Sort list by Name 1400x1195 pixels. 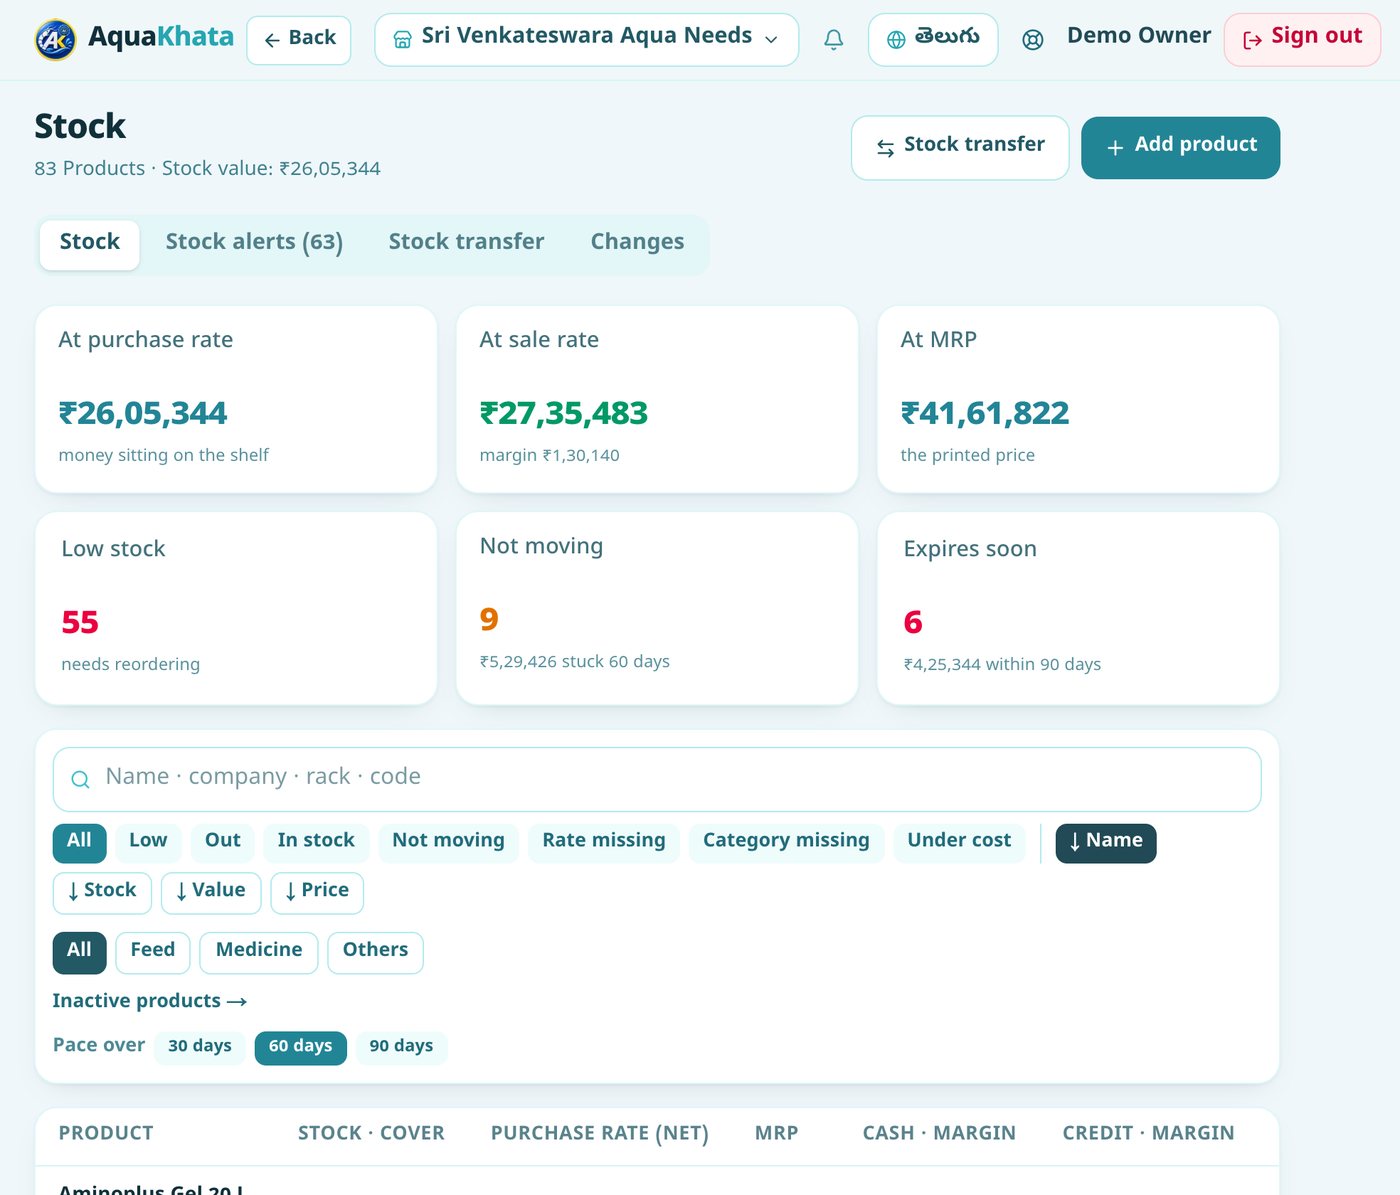(1106, 842)
